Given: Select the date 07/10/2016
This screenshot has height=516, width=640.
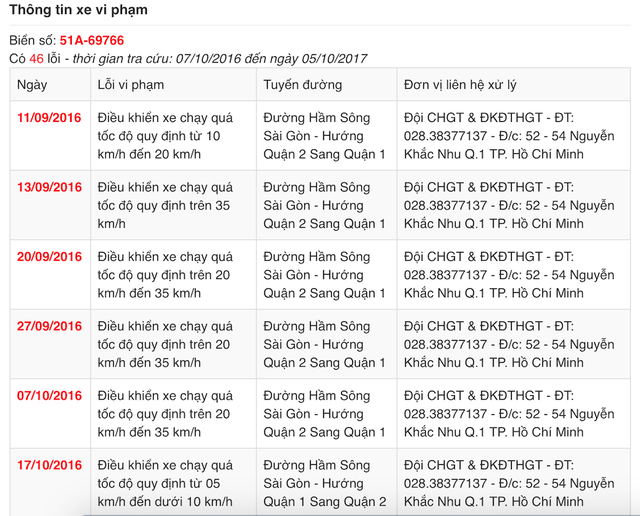Looking at the screenshot, I should point(50,397).
